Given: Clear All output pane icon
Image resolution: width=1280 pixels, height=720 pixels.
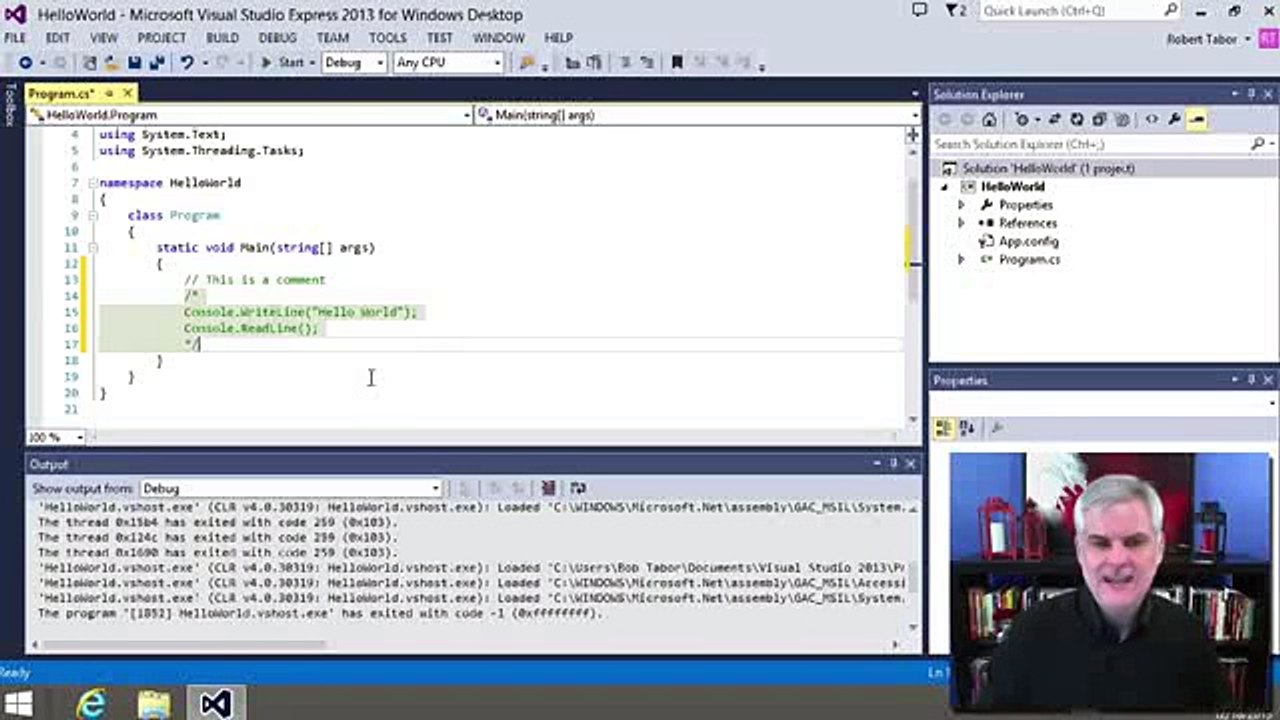Looking at the screenshot, I should pos(548,488).
